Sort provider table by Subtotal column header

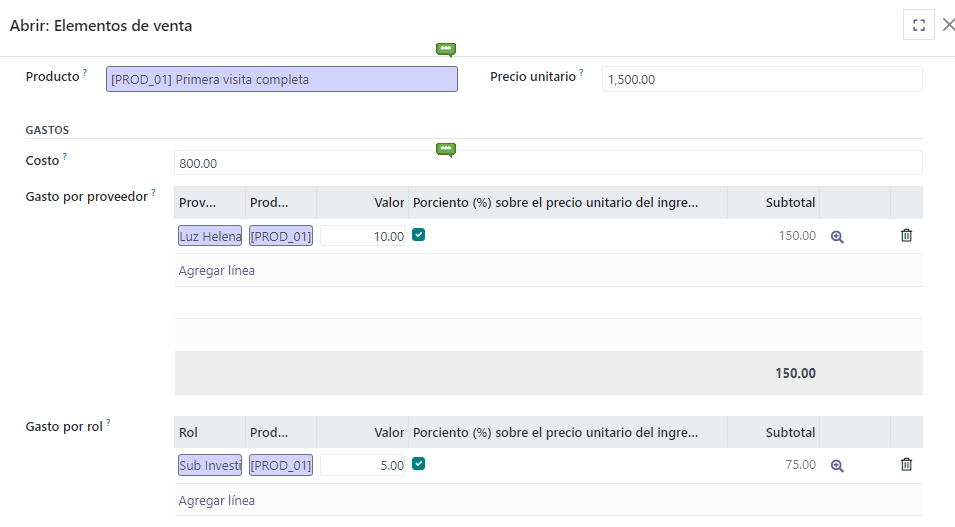coord(790,203)
